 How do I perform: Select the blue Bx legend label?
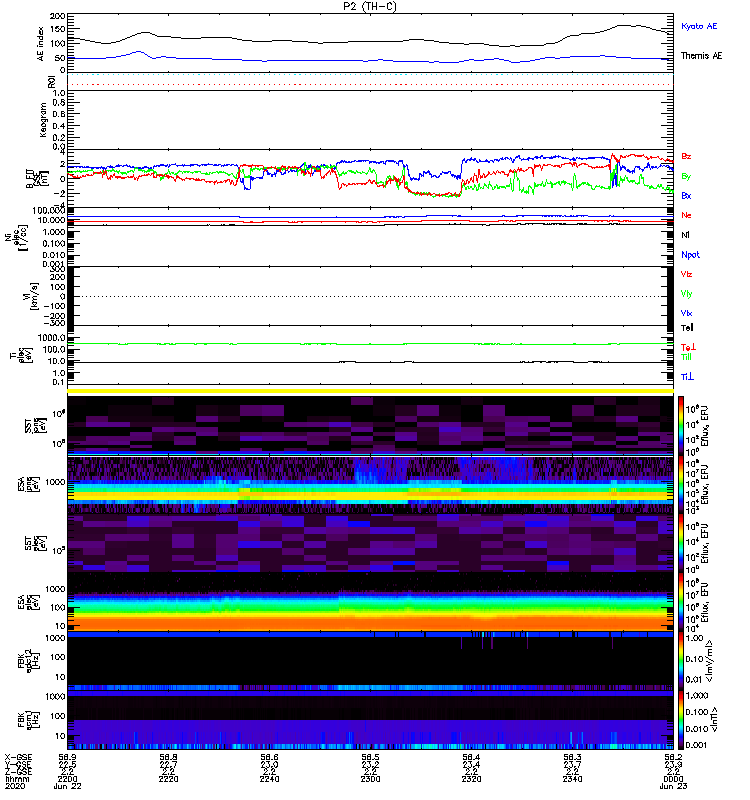pos(686,195)
